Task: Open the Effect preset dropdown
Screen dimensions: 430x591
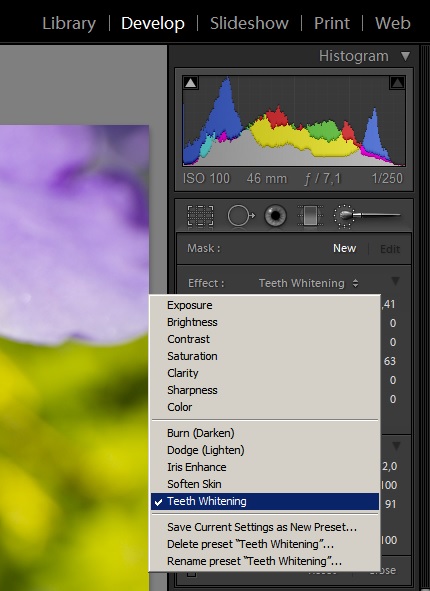Action: [x=308, y=283]
